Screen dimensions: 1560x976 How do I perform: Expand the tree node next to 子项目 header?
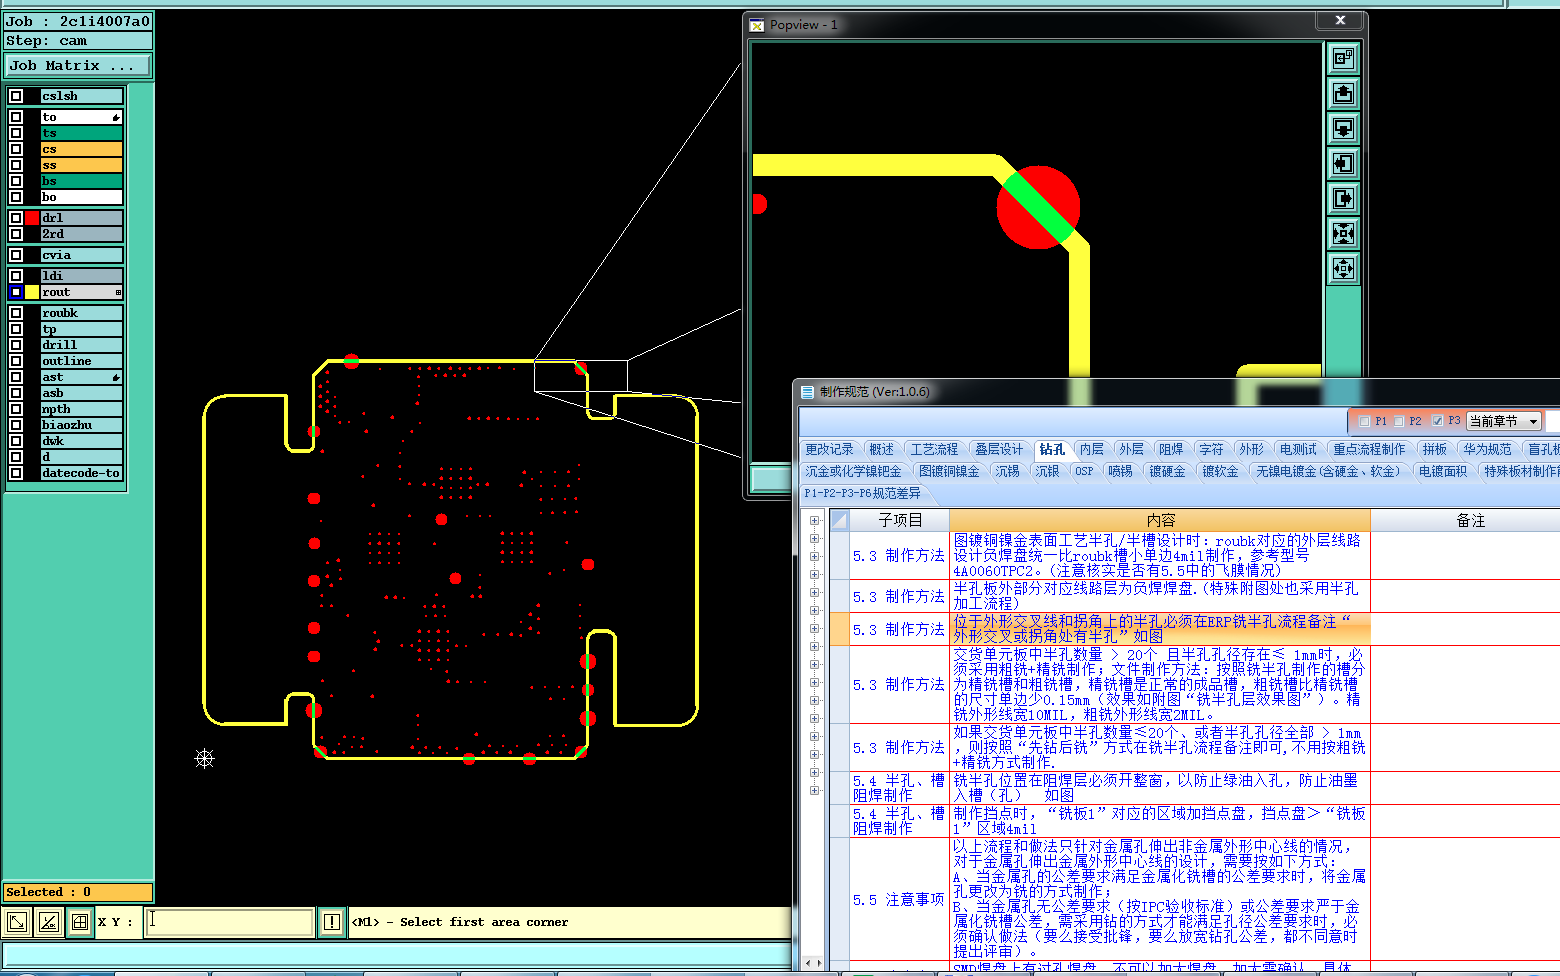[x=814, y=520]
